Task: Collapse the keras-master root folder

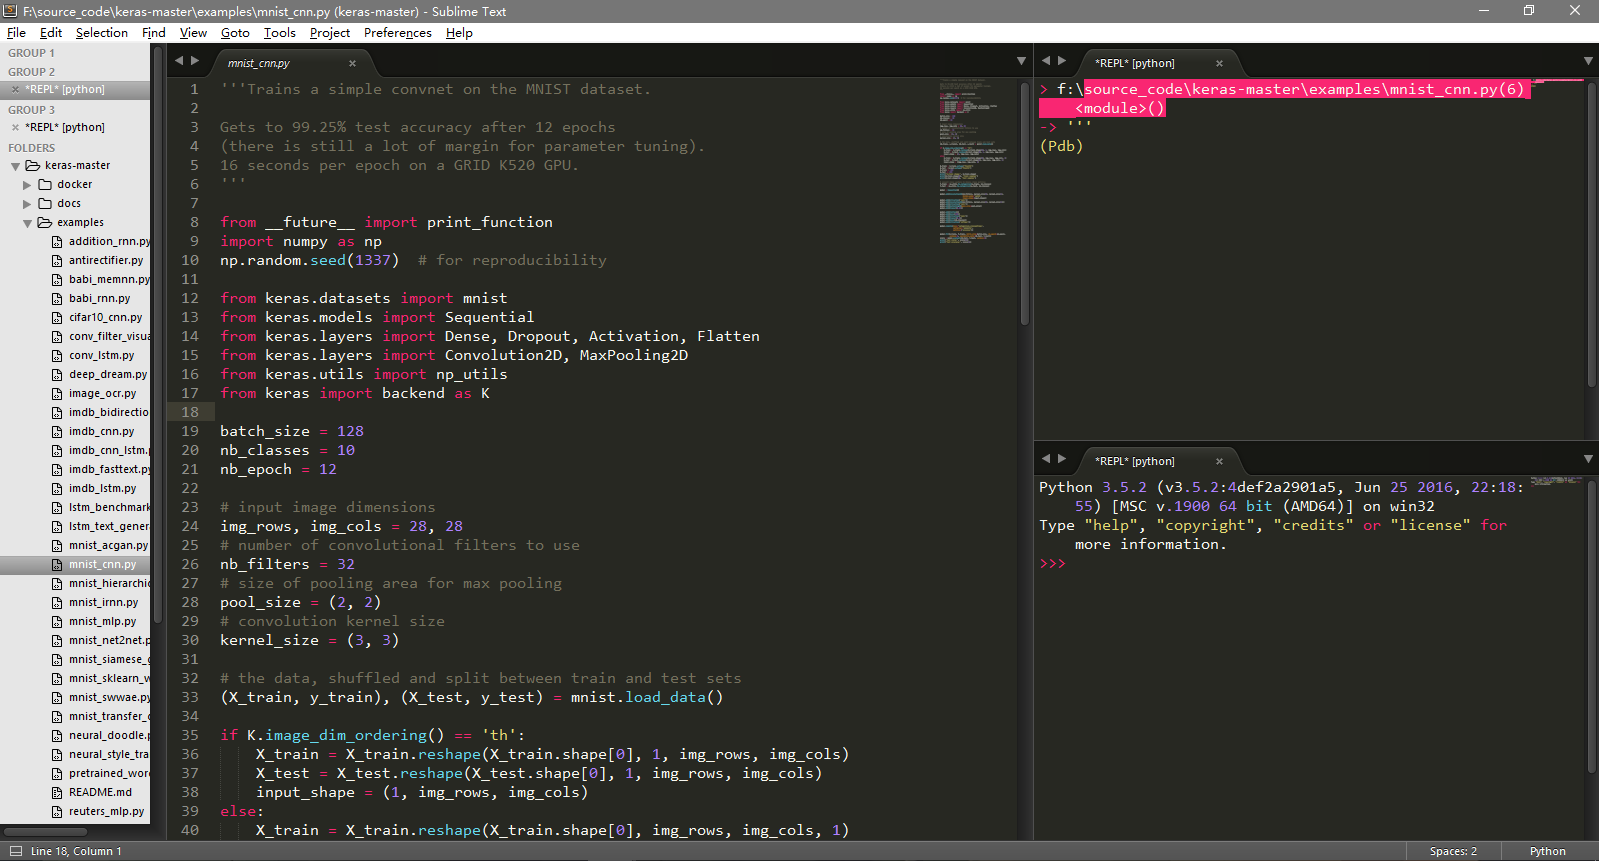Action: (15, 166)
